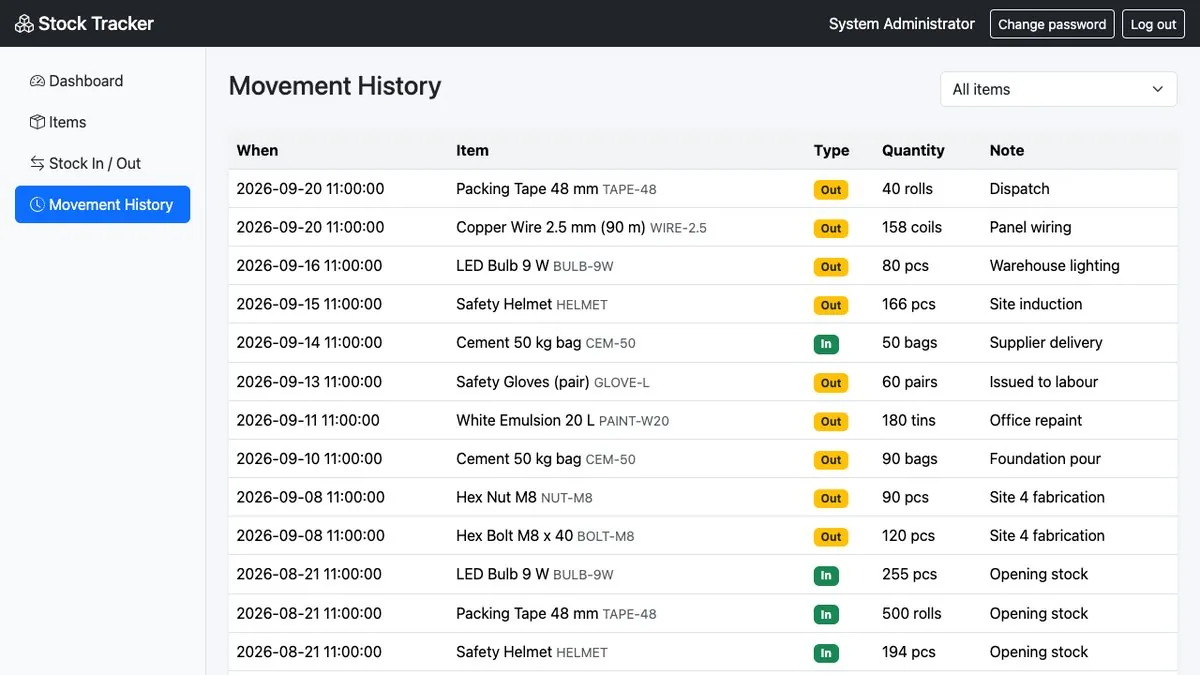The height and width of the screenshot is (675, 1200).
Task: Click the 166 pcs quantity
Action: pyautogui.click(x=909, y=304)
